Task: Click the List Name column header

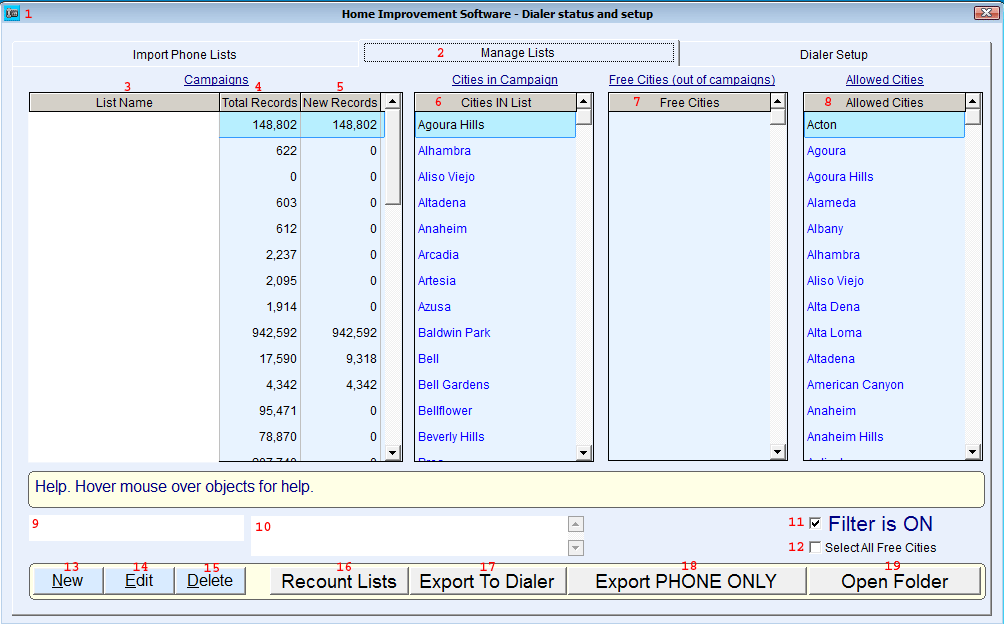Action: coord(124,102)
